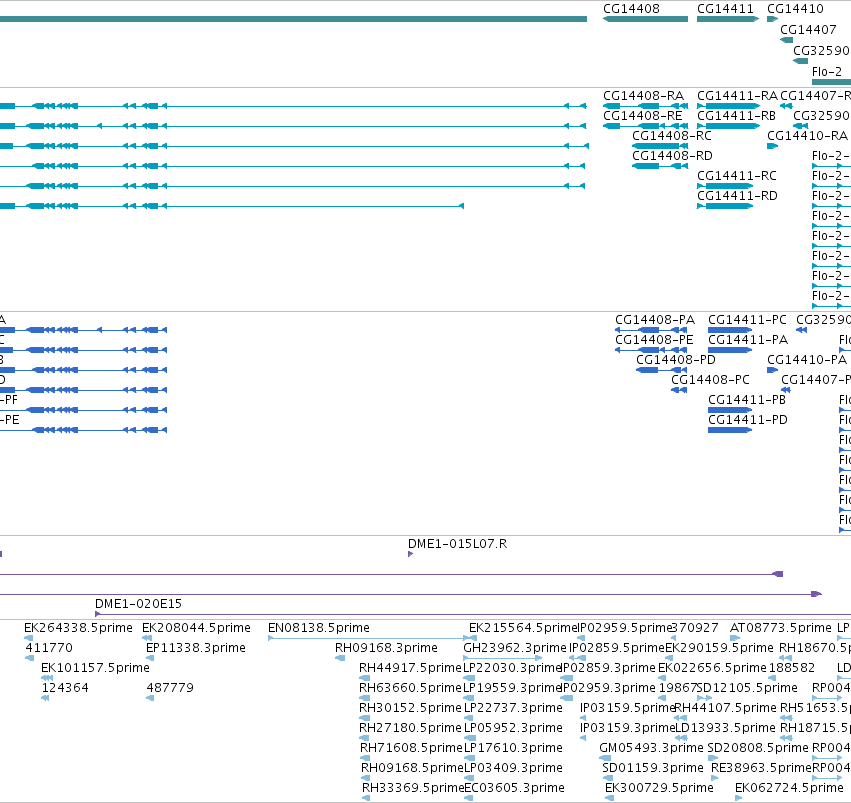Select protein label CG14411-PC
Viewport: 851px width, 803px height.
pos(747,320)
